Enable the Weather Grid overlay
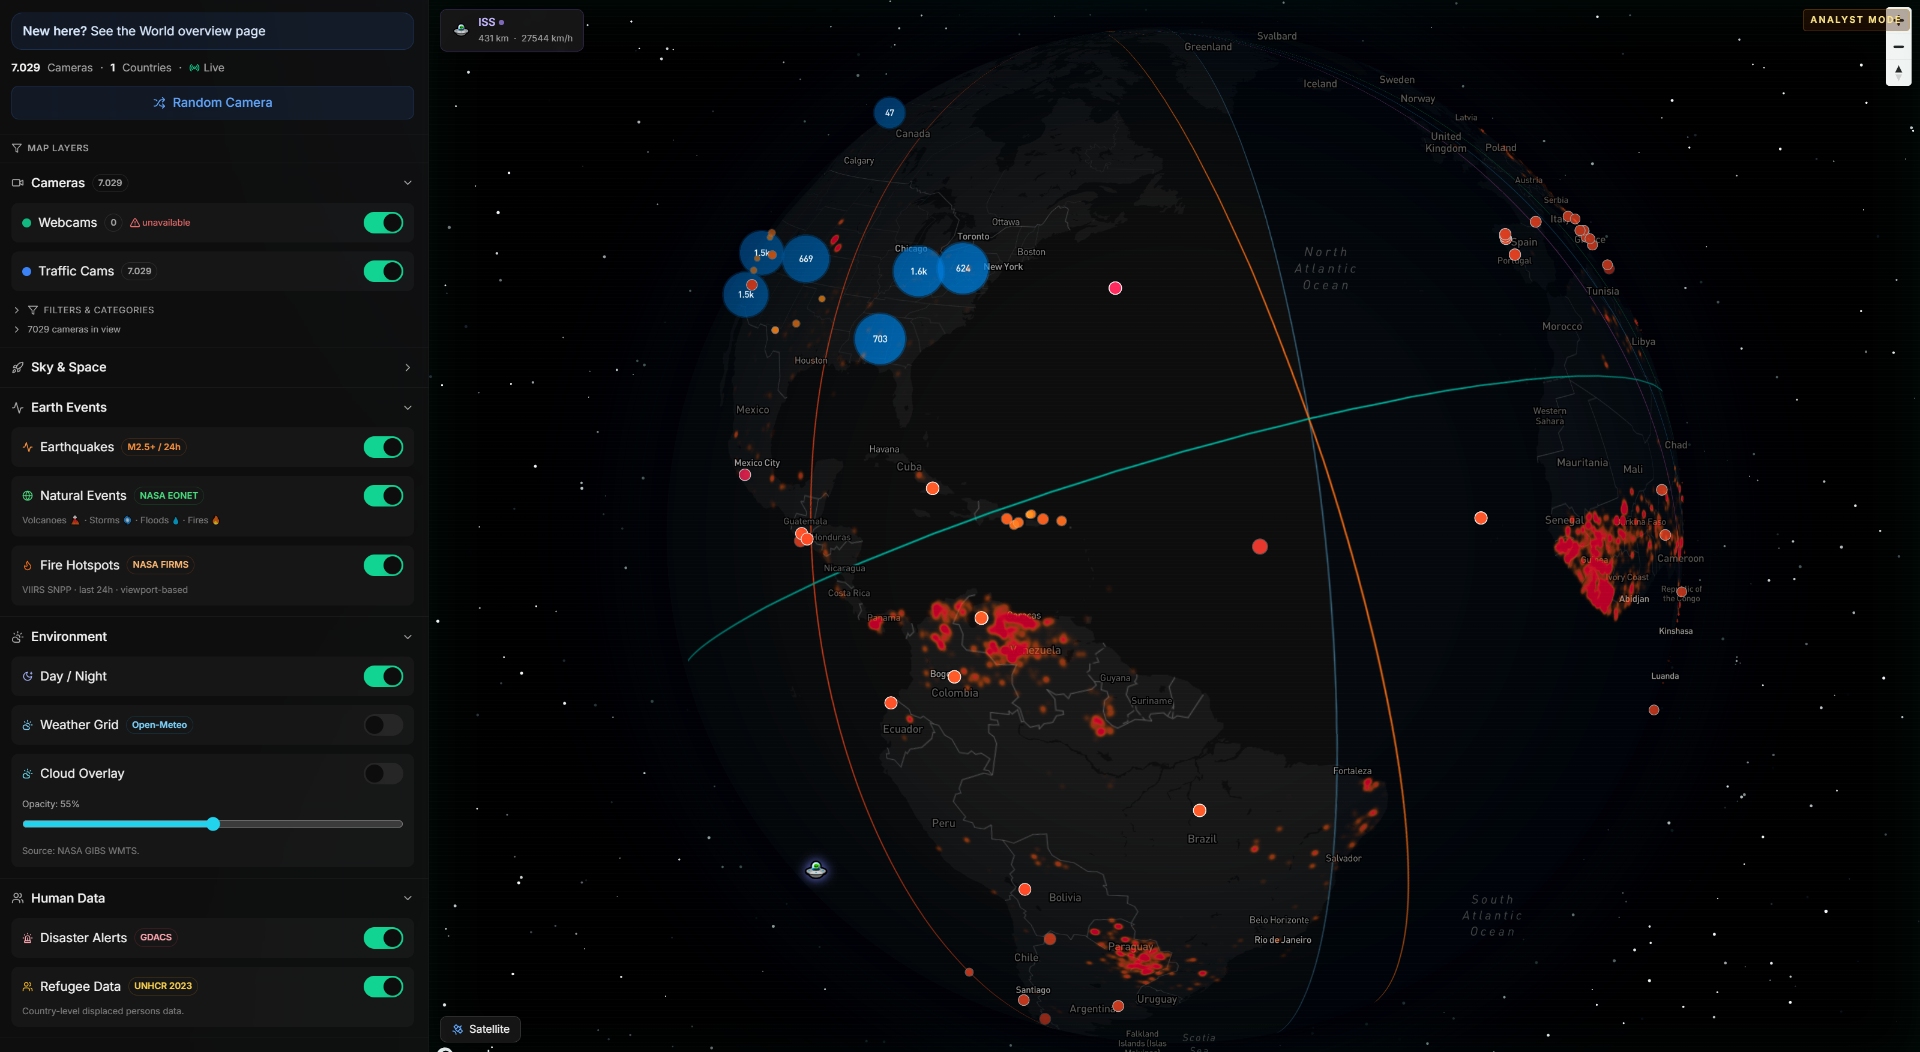This screenshot has width=1920, height=1052. [382, 725]
